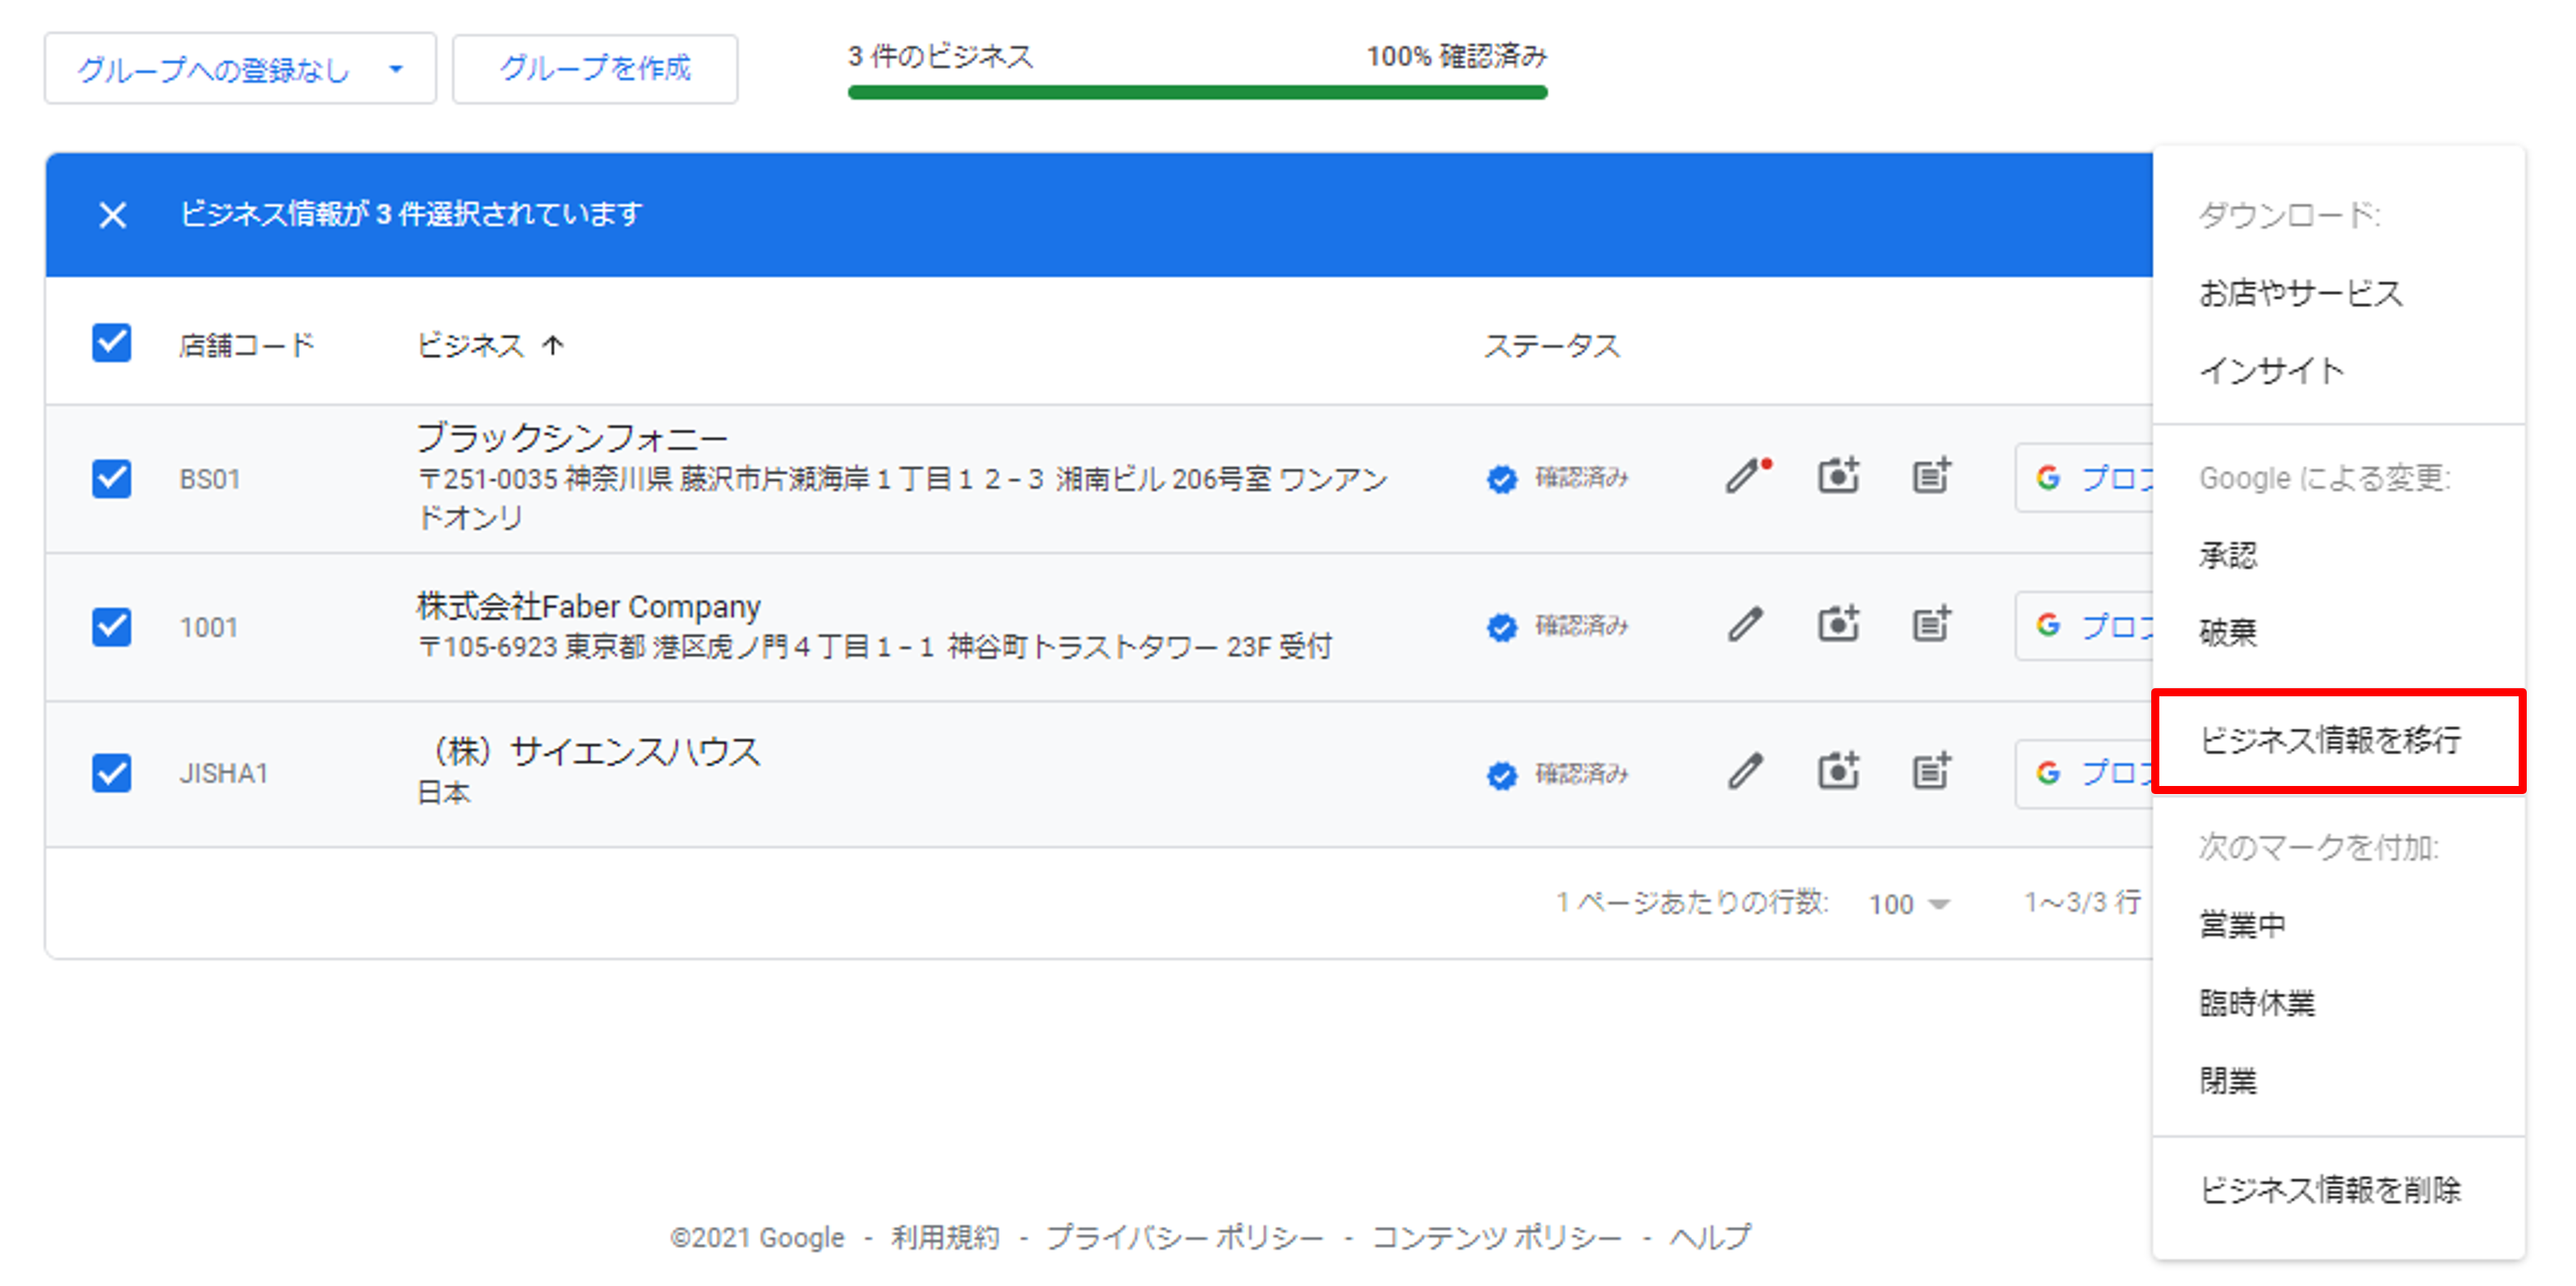2576x1286 pixels.
Task: Click the sort arrow next to ビジネス header
Action: click(553, 346)
